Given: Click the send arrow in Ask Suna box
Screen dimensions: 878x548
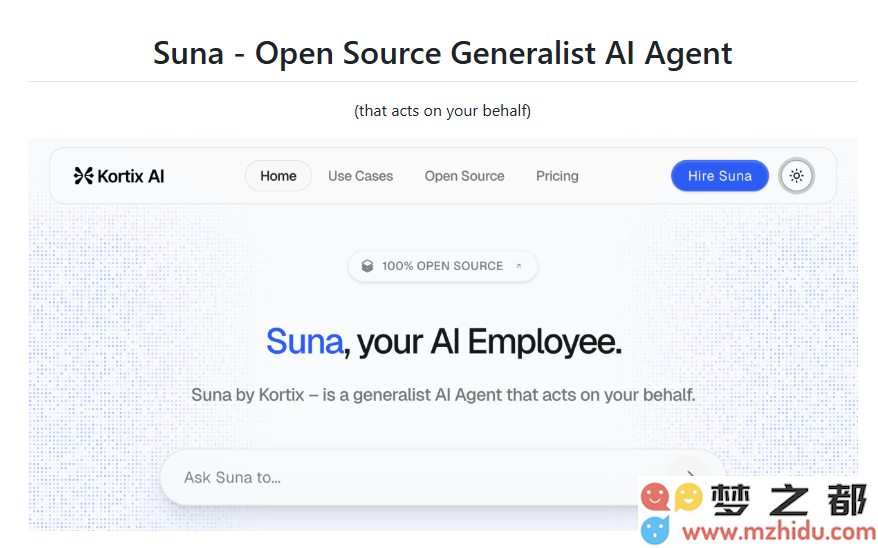Looking at the screenshot, I should [689, 475].
